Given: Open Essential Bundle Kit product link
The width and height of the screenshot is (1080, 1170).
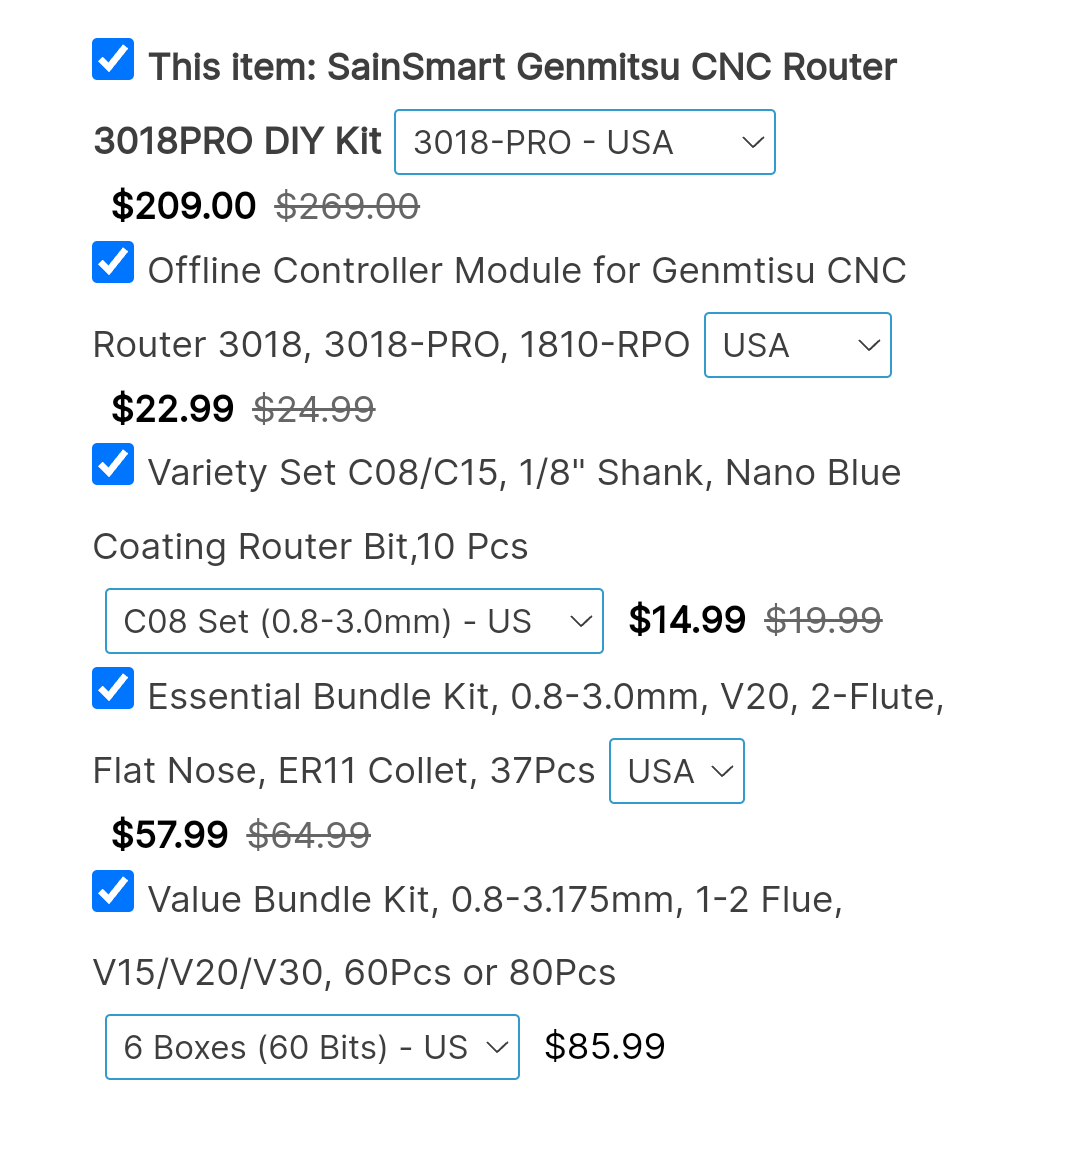Looking at the screenshot, I should [x=545, y=697].
